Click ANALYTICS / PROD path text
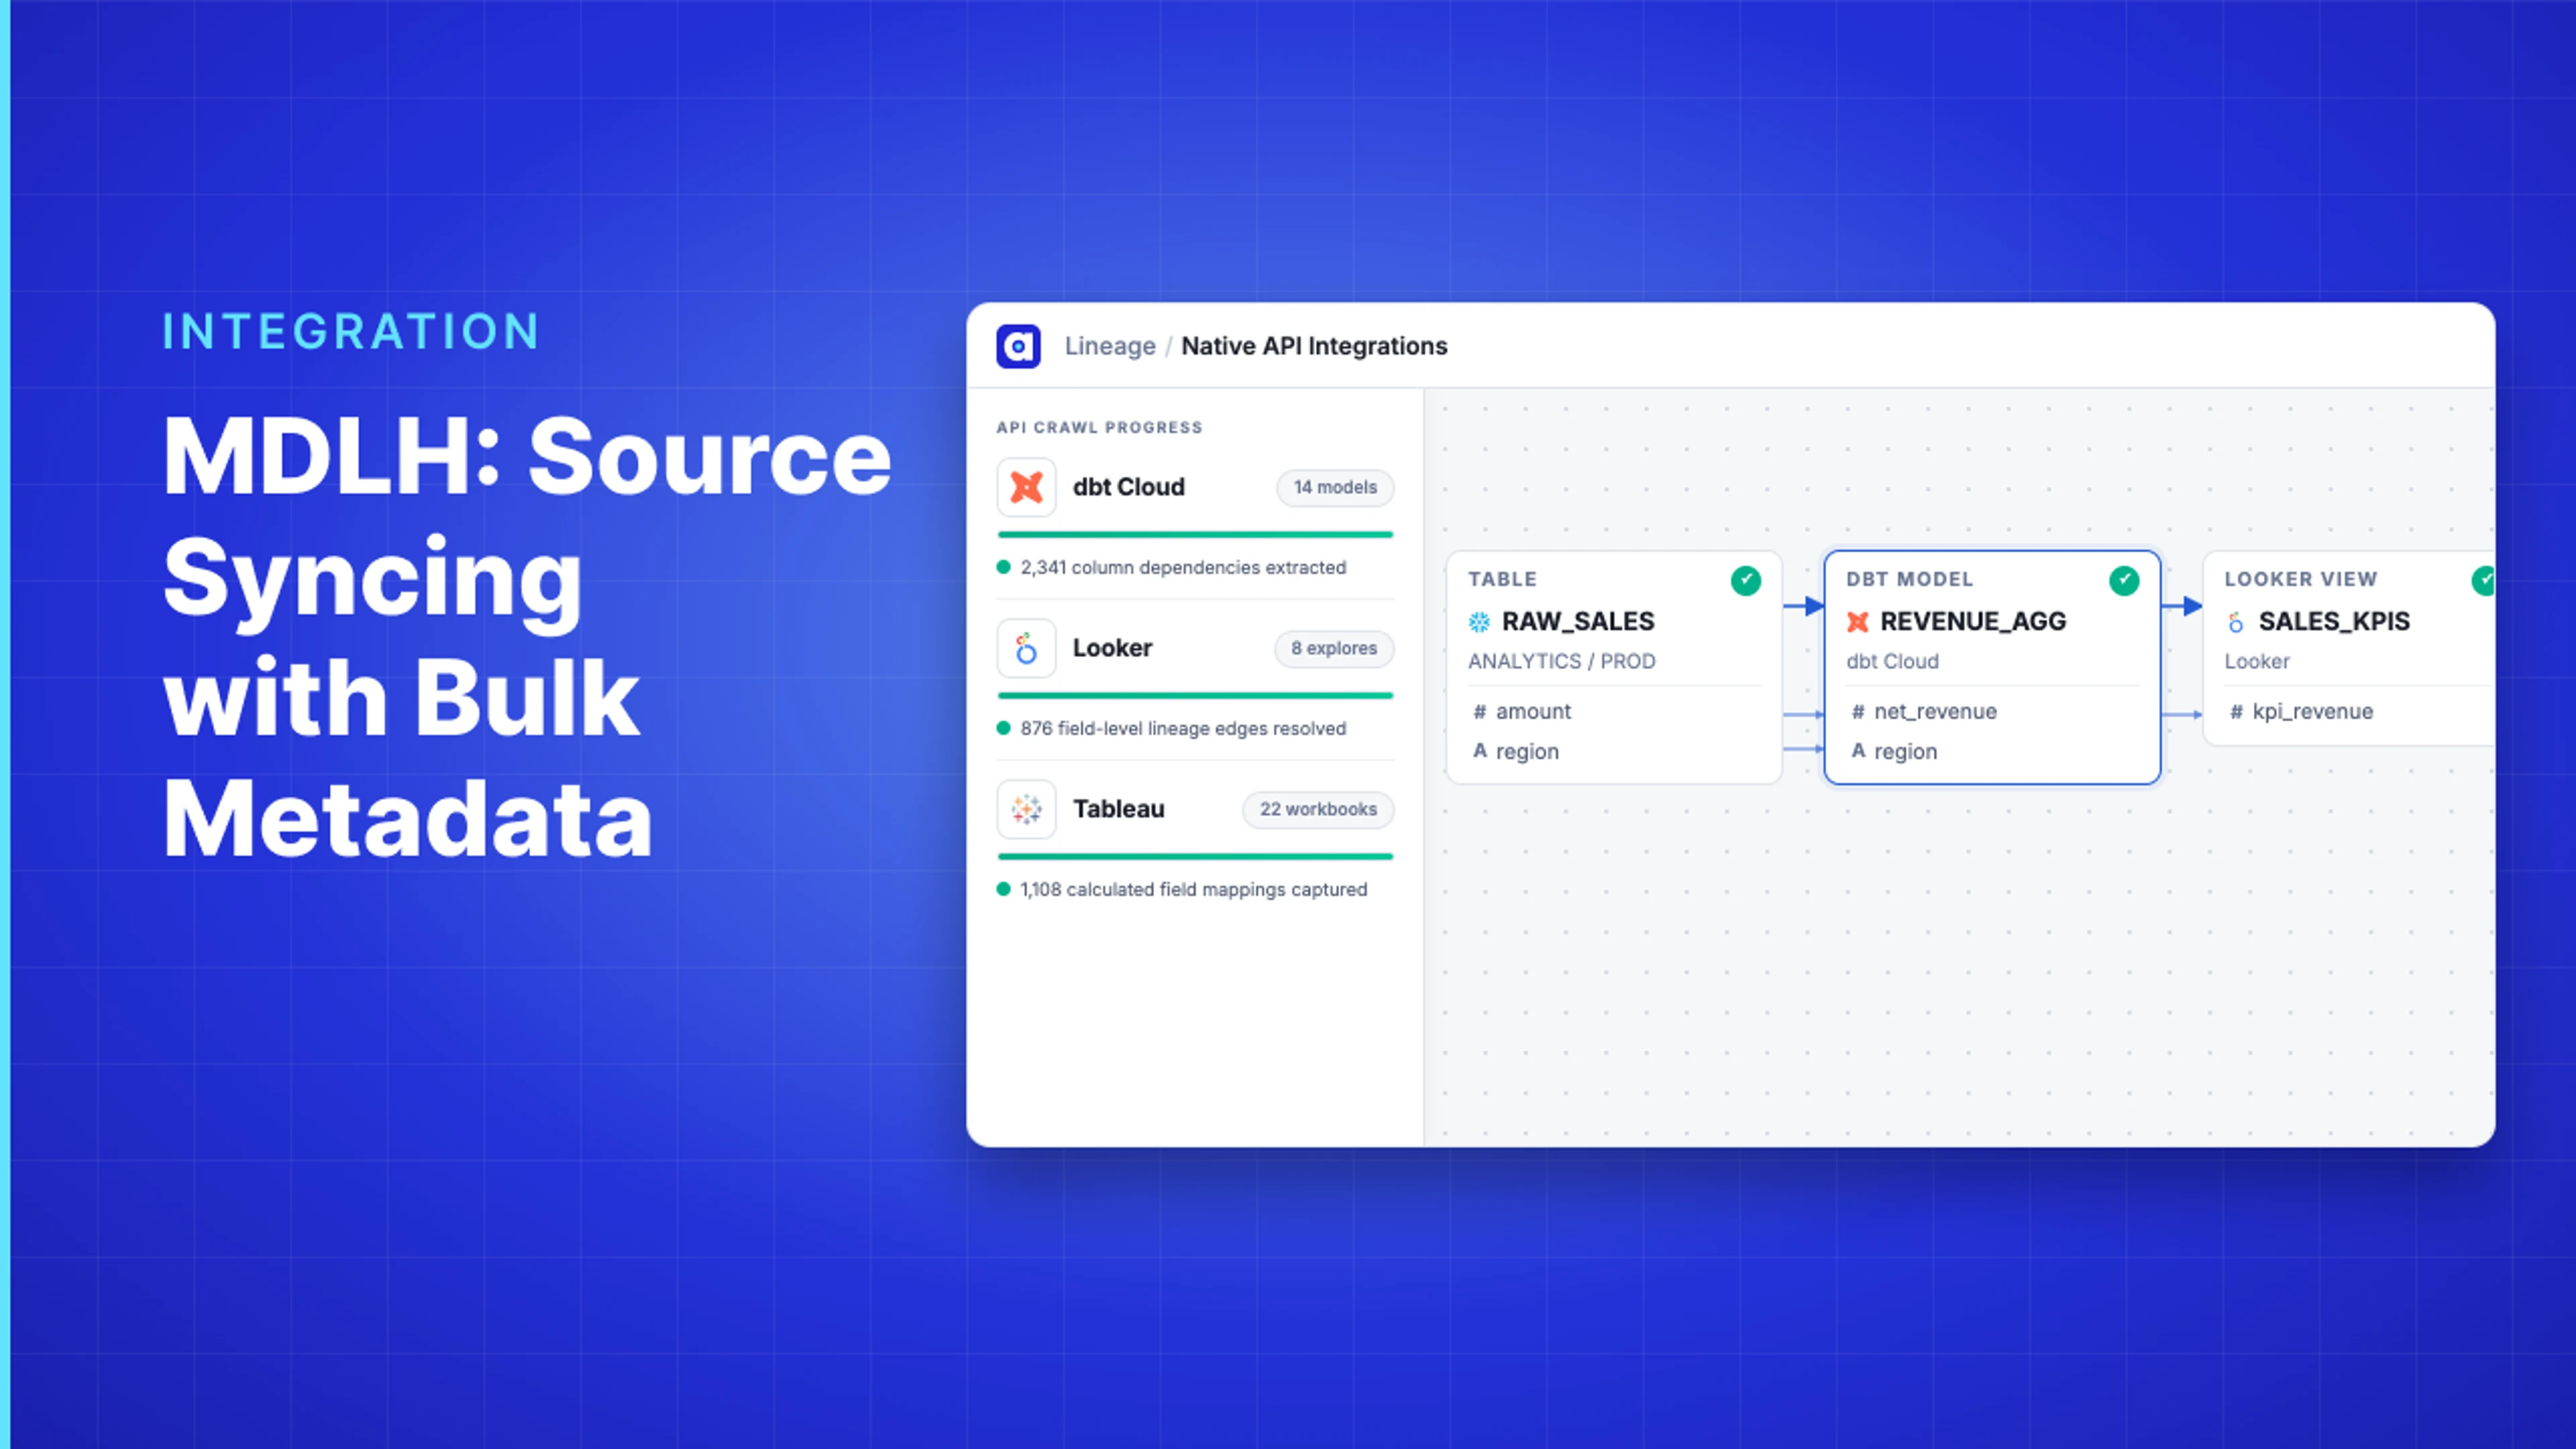The width and height of the screenshot is (2576, 1449). [1562, 661]
